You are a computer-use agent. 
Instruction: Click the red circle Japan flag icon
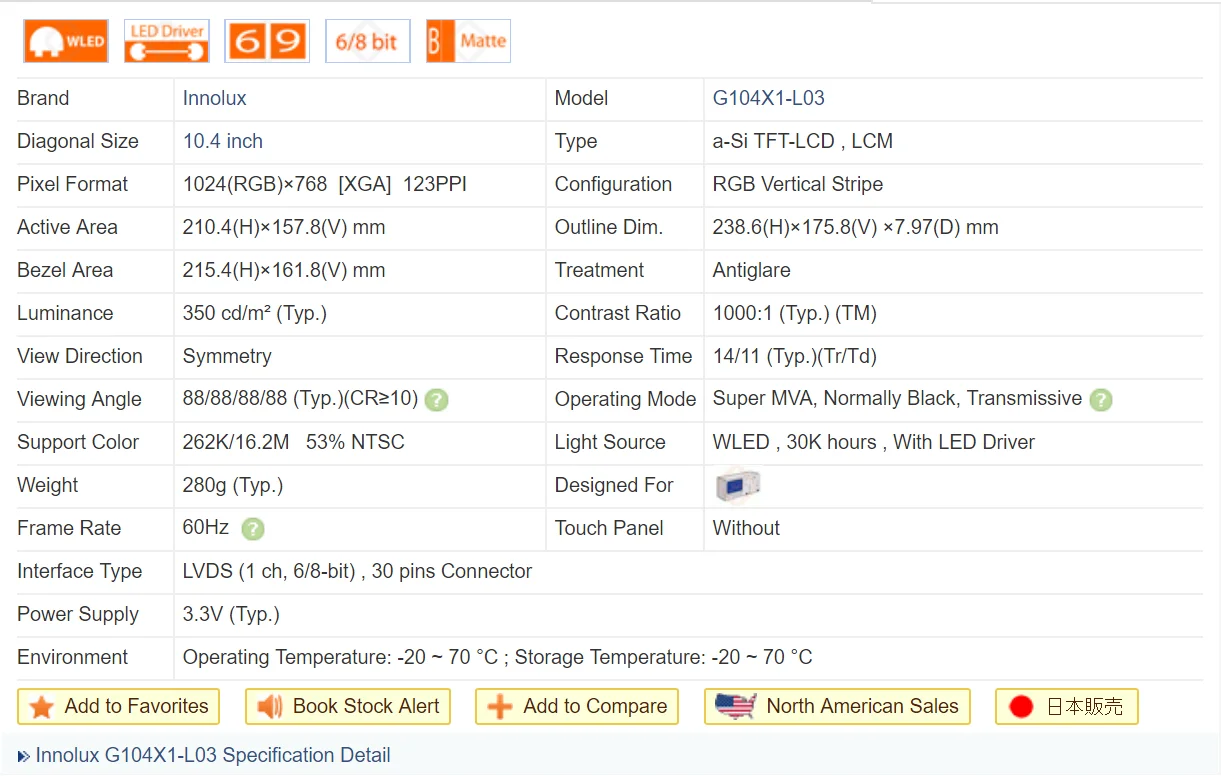(1021, 707)
